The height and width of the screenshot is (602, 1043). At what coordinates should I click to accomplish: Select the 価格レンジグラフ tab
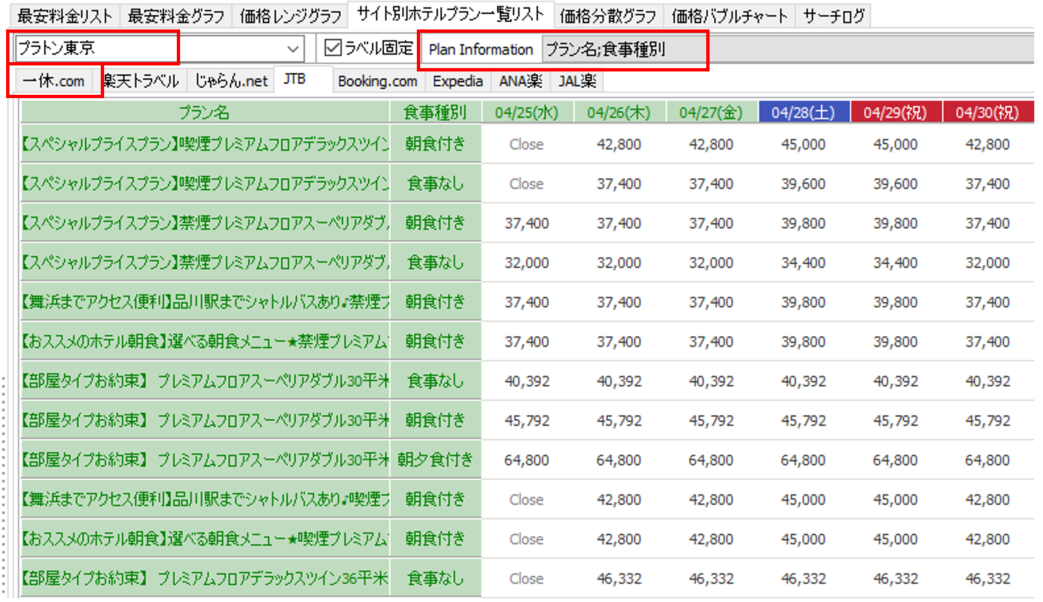click(289, 16)
